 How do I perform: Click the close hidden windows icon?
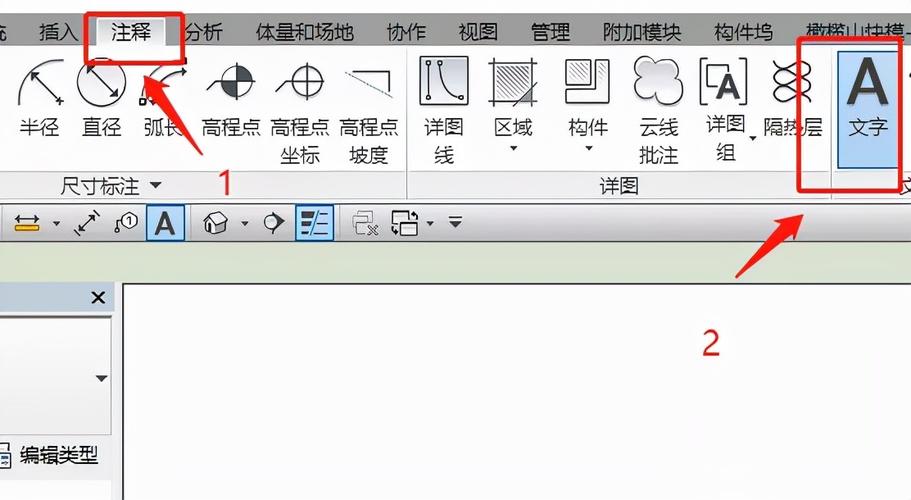[366, 223]
